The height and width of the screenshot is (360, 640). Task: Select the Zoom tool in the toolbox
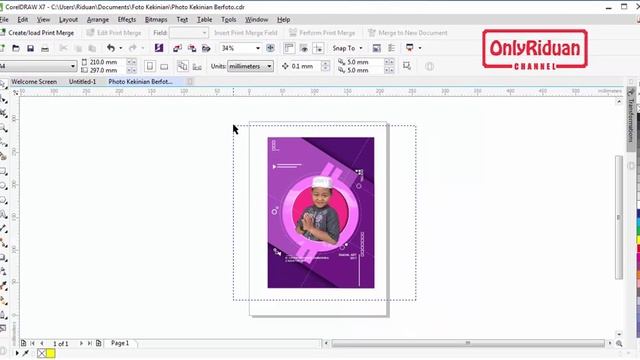(3, 128)
